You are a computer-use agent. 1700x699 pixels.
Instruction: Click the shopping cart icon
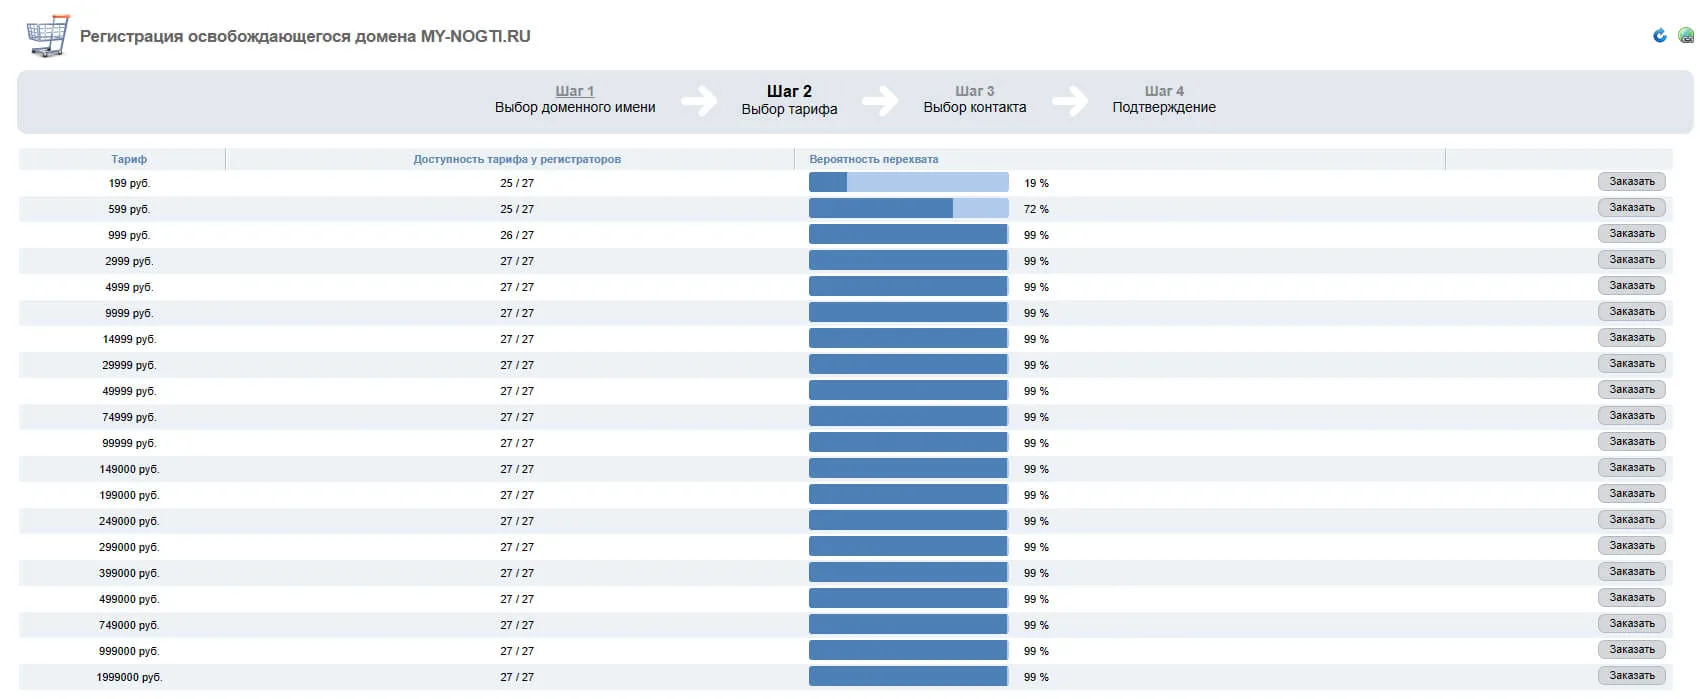(x=47, y=36)
